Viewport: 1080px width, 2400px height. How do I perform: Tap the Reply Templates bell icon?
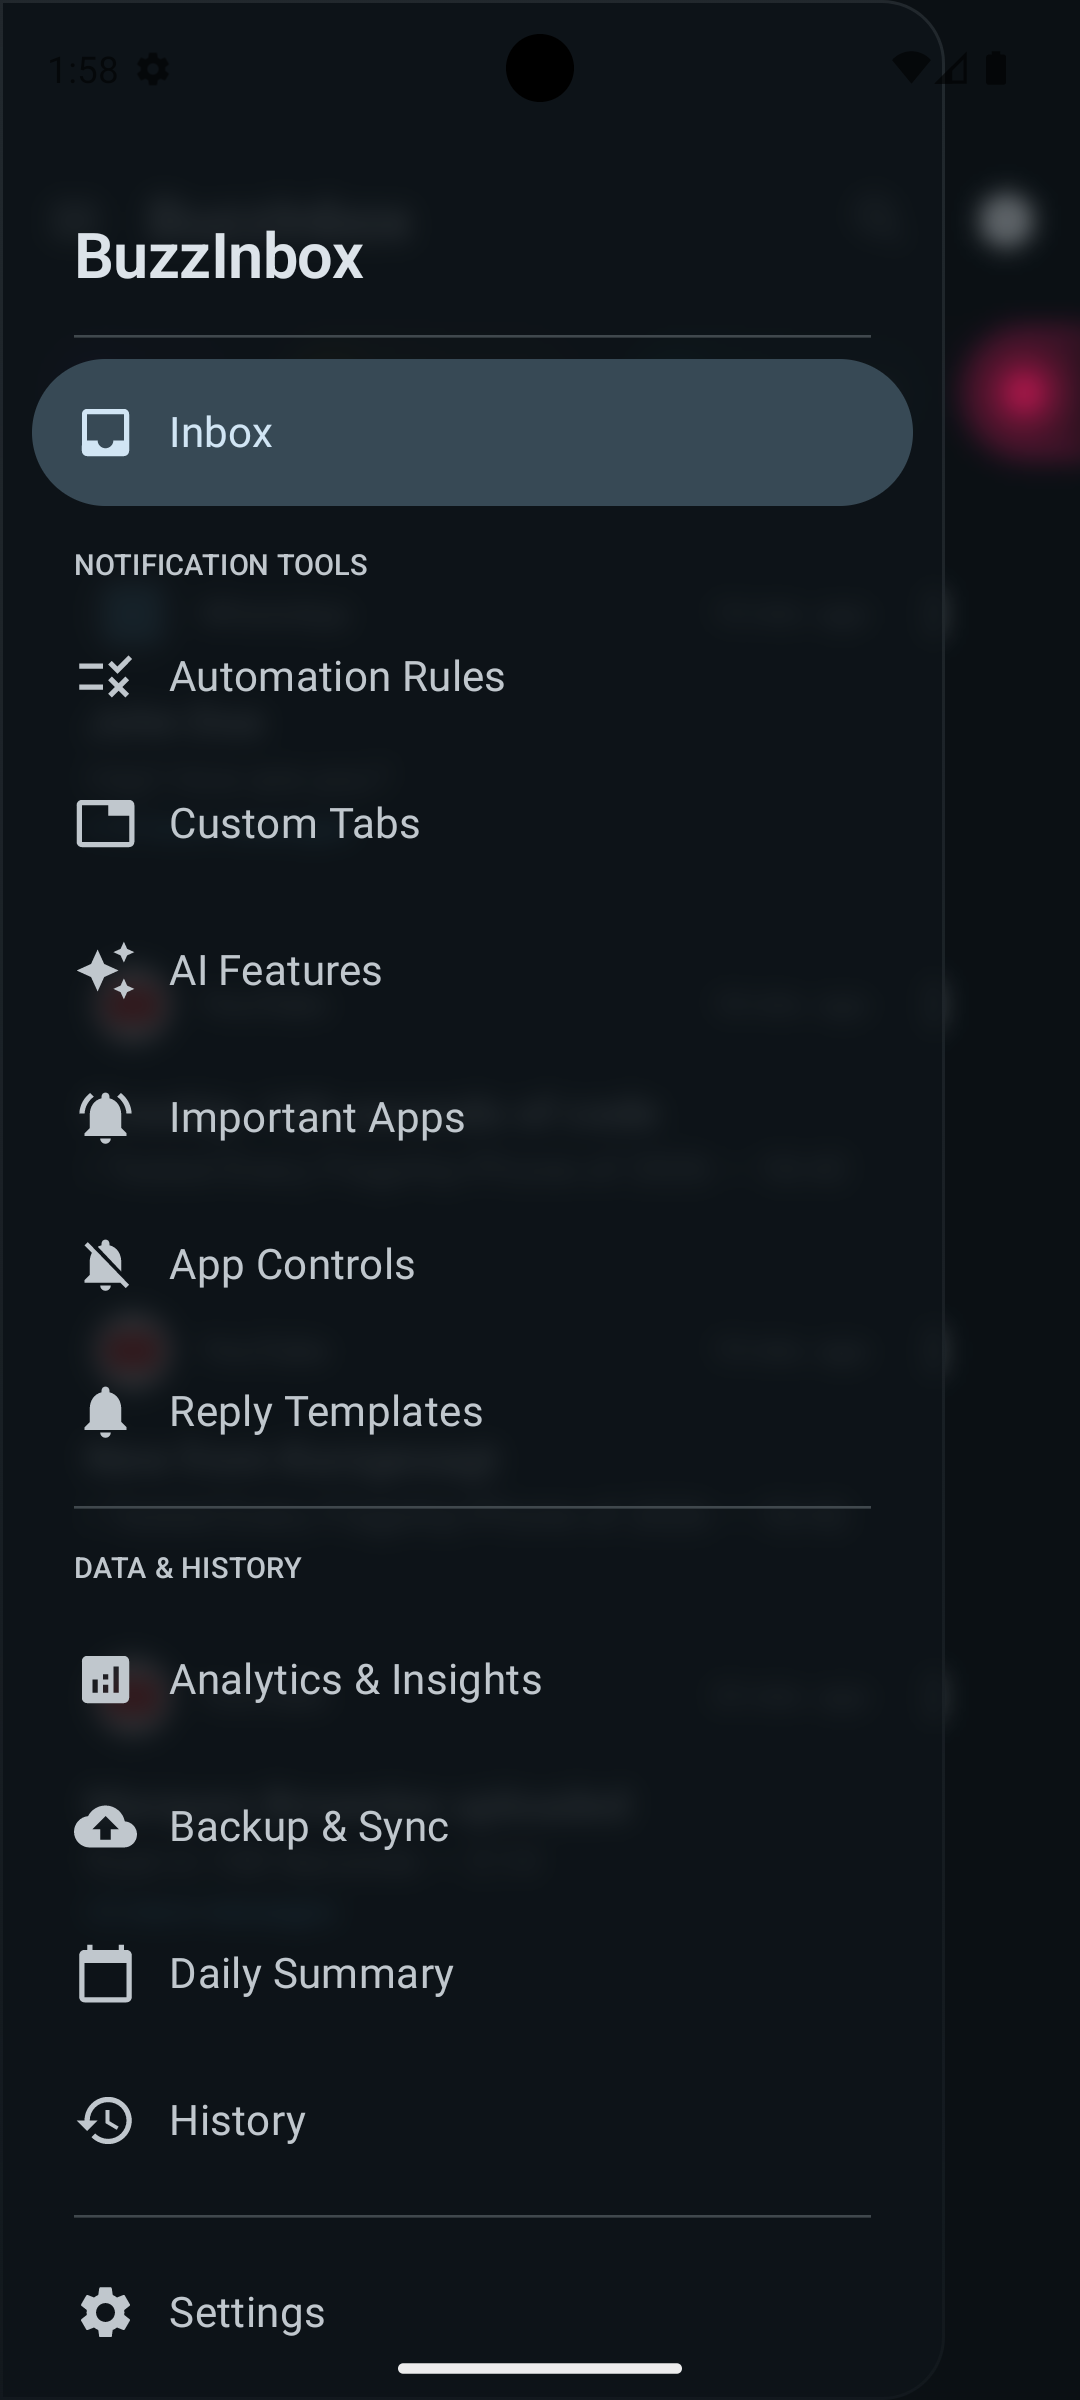105,1411
